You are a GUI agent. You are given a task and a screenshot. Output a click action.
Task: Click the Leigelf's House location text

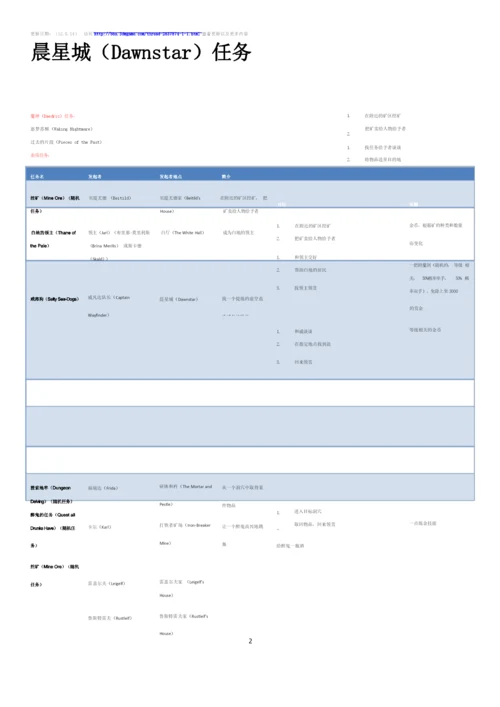click(x=182, y=589)
